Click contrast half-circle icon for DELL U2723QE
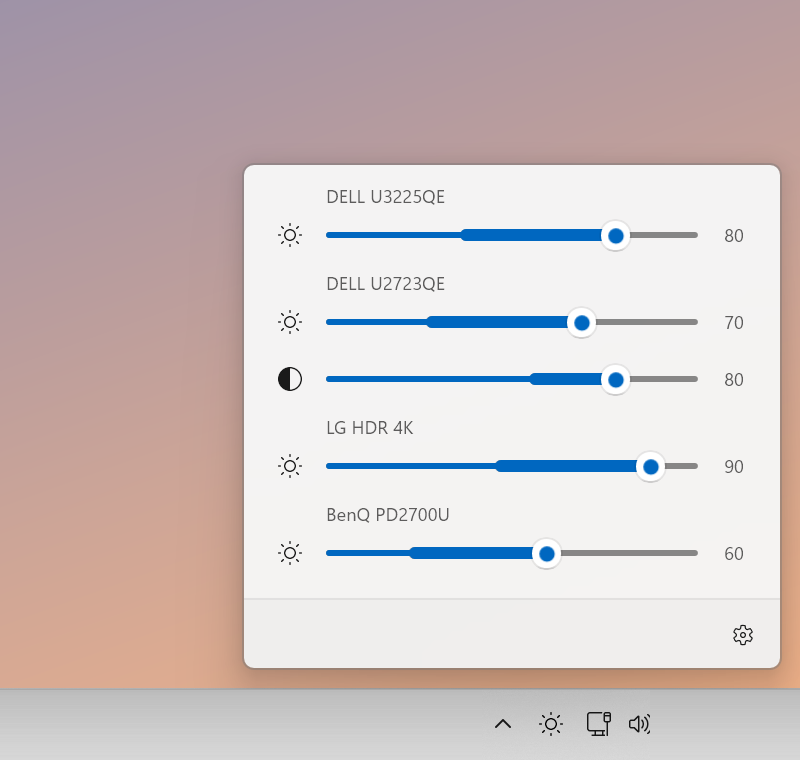 coord(290,379)
